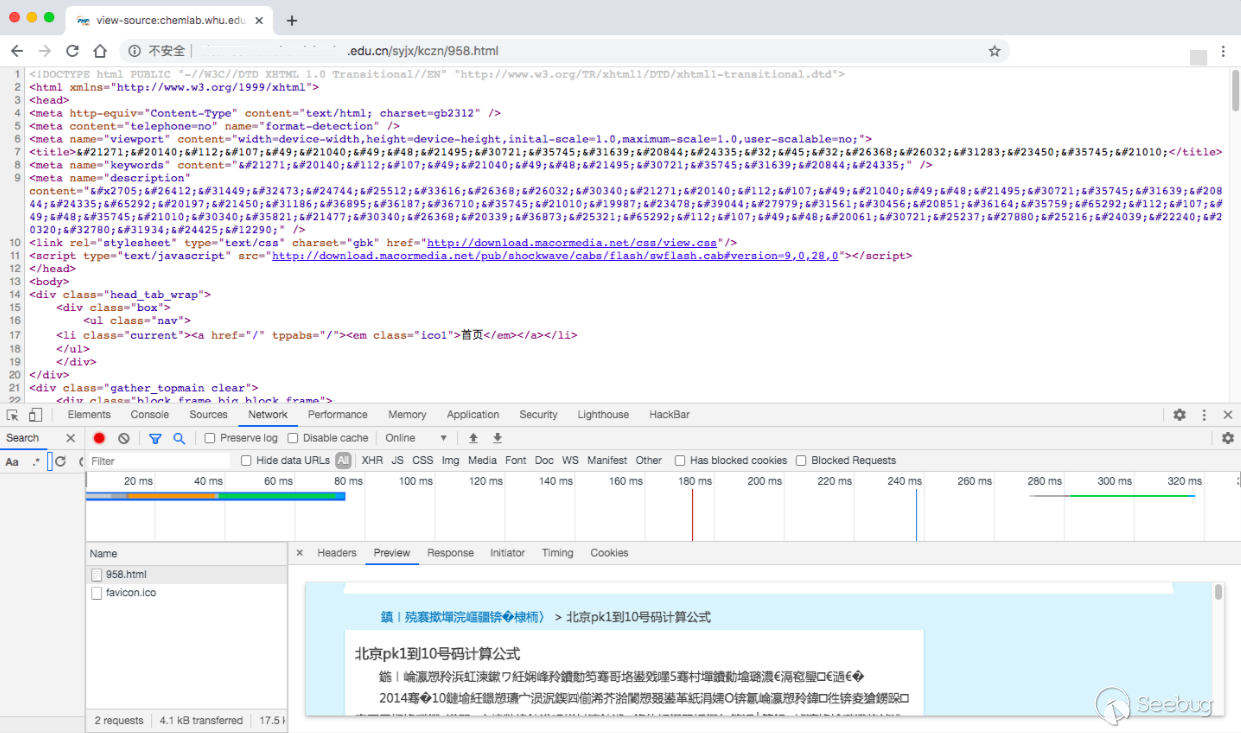Show the Headers tab of request
The height and width of the screenshot is (733, 1241).
coord(337,553)
